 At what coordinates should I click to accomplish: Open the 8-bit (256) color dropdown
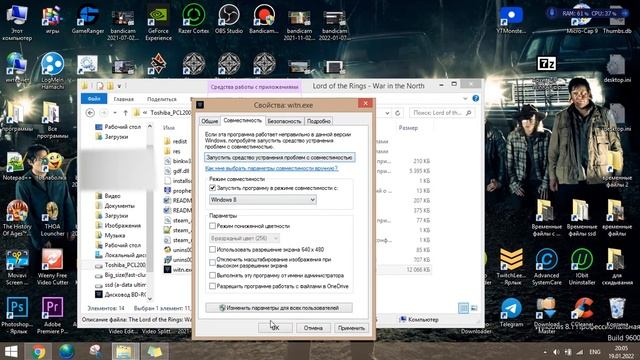coord(244,238)
